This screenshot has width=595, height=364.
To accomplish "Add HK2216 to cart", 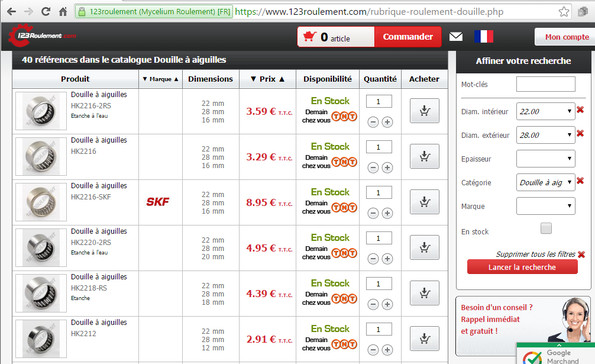I will [425, 156].
